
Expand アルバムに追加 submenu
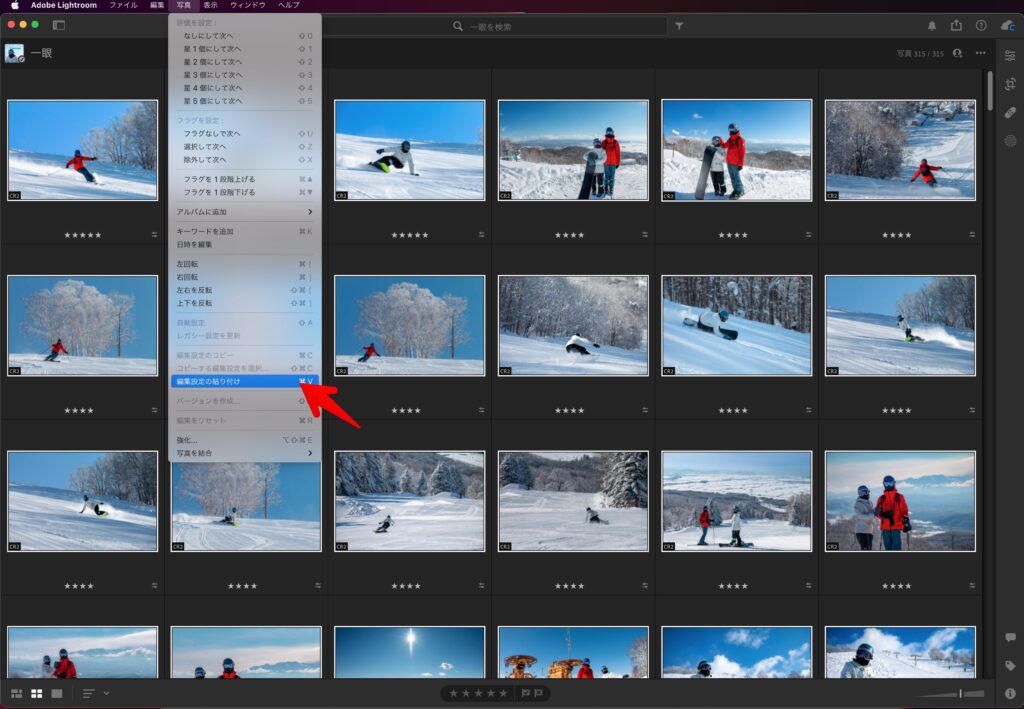(244, 212)
